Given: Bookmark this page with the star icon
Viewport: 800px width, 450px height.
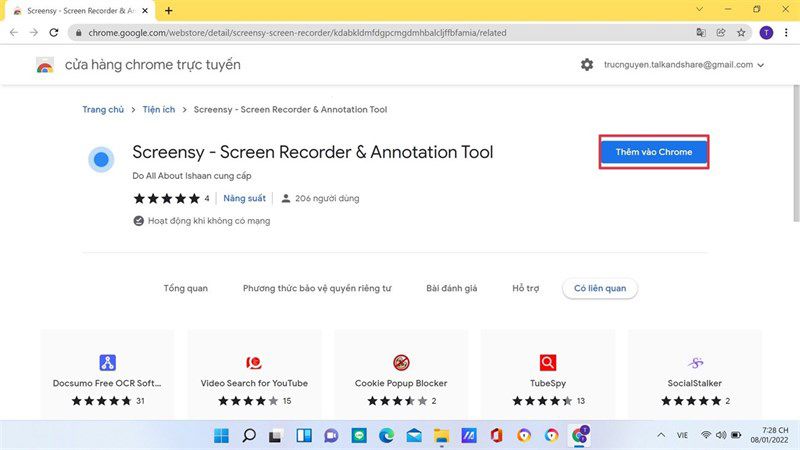Looking at the screenshot, I should click(x=741, y=33).
